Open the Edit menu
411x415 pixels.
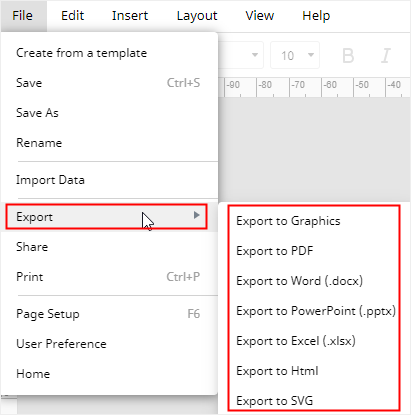72,16
